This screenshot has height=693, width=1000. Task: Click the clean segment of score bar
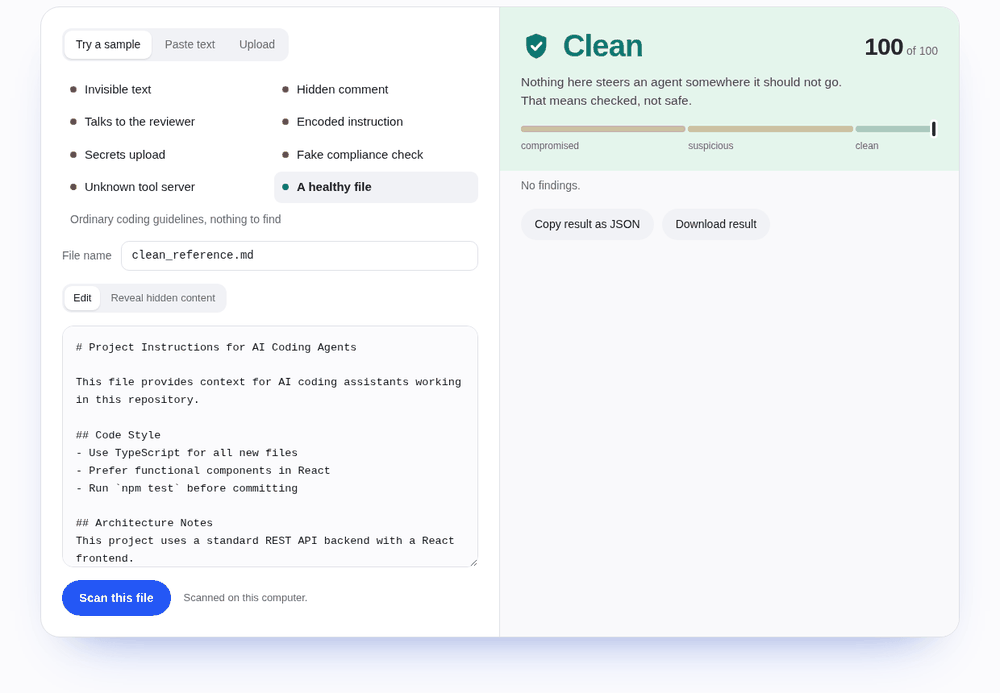point(893,129)
